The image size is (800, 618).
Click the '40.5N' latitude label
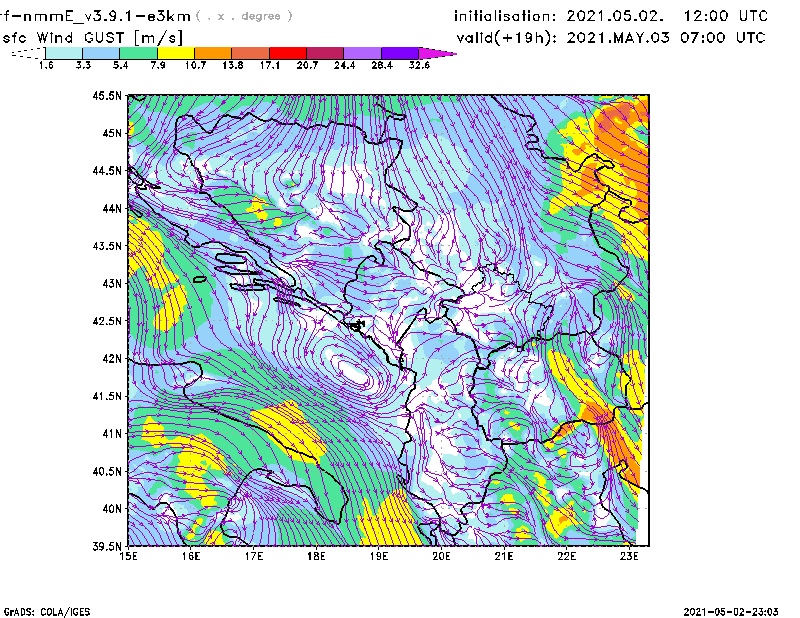pyautogui.click(x=107, y=472)
